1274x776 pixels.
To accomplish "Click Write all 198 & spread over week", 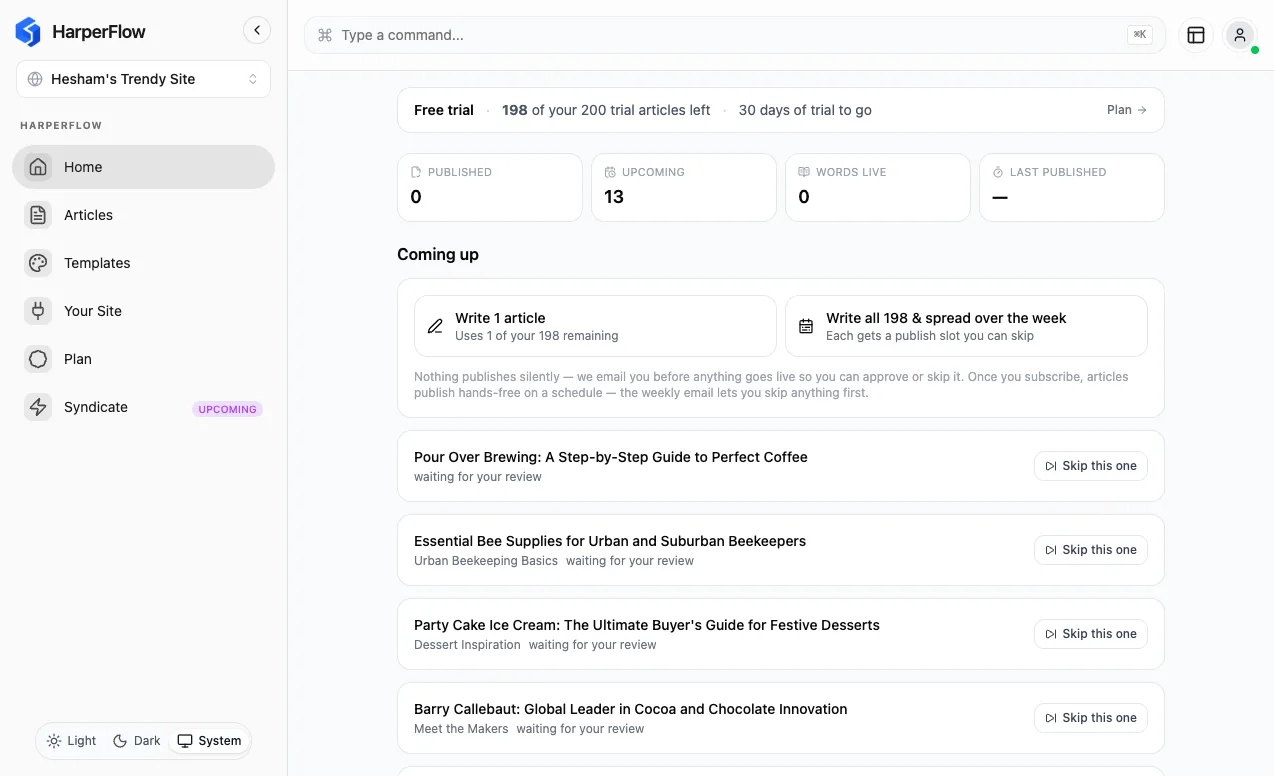I will (x=966, y=326).
